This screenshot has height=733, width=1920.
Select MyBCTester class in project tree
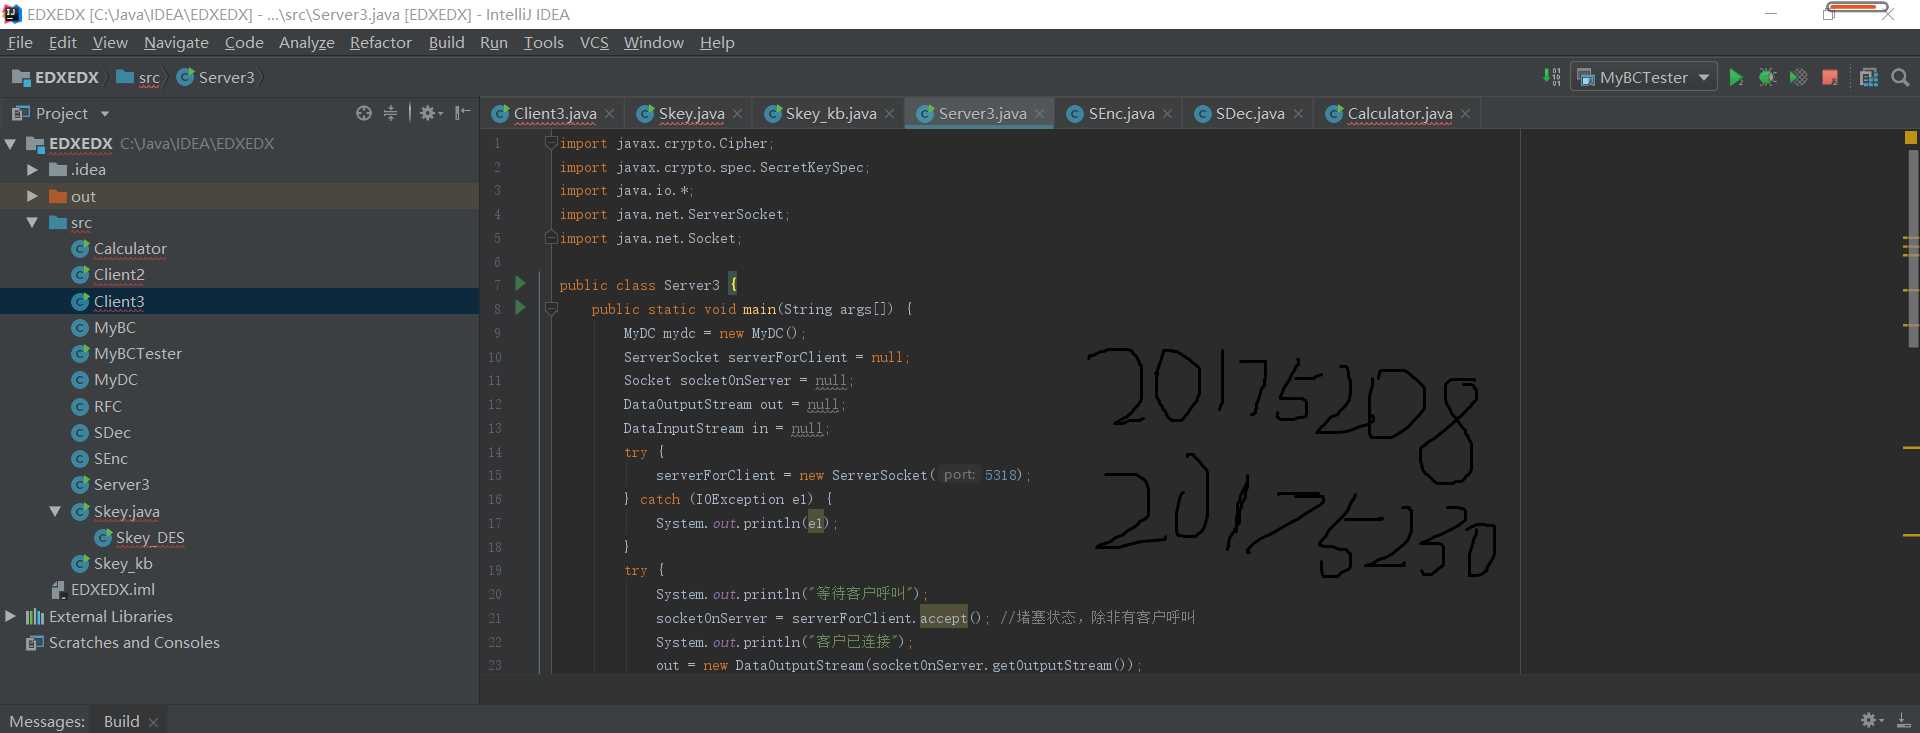137,353
